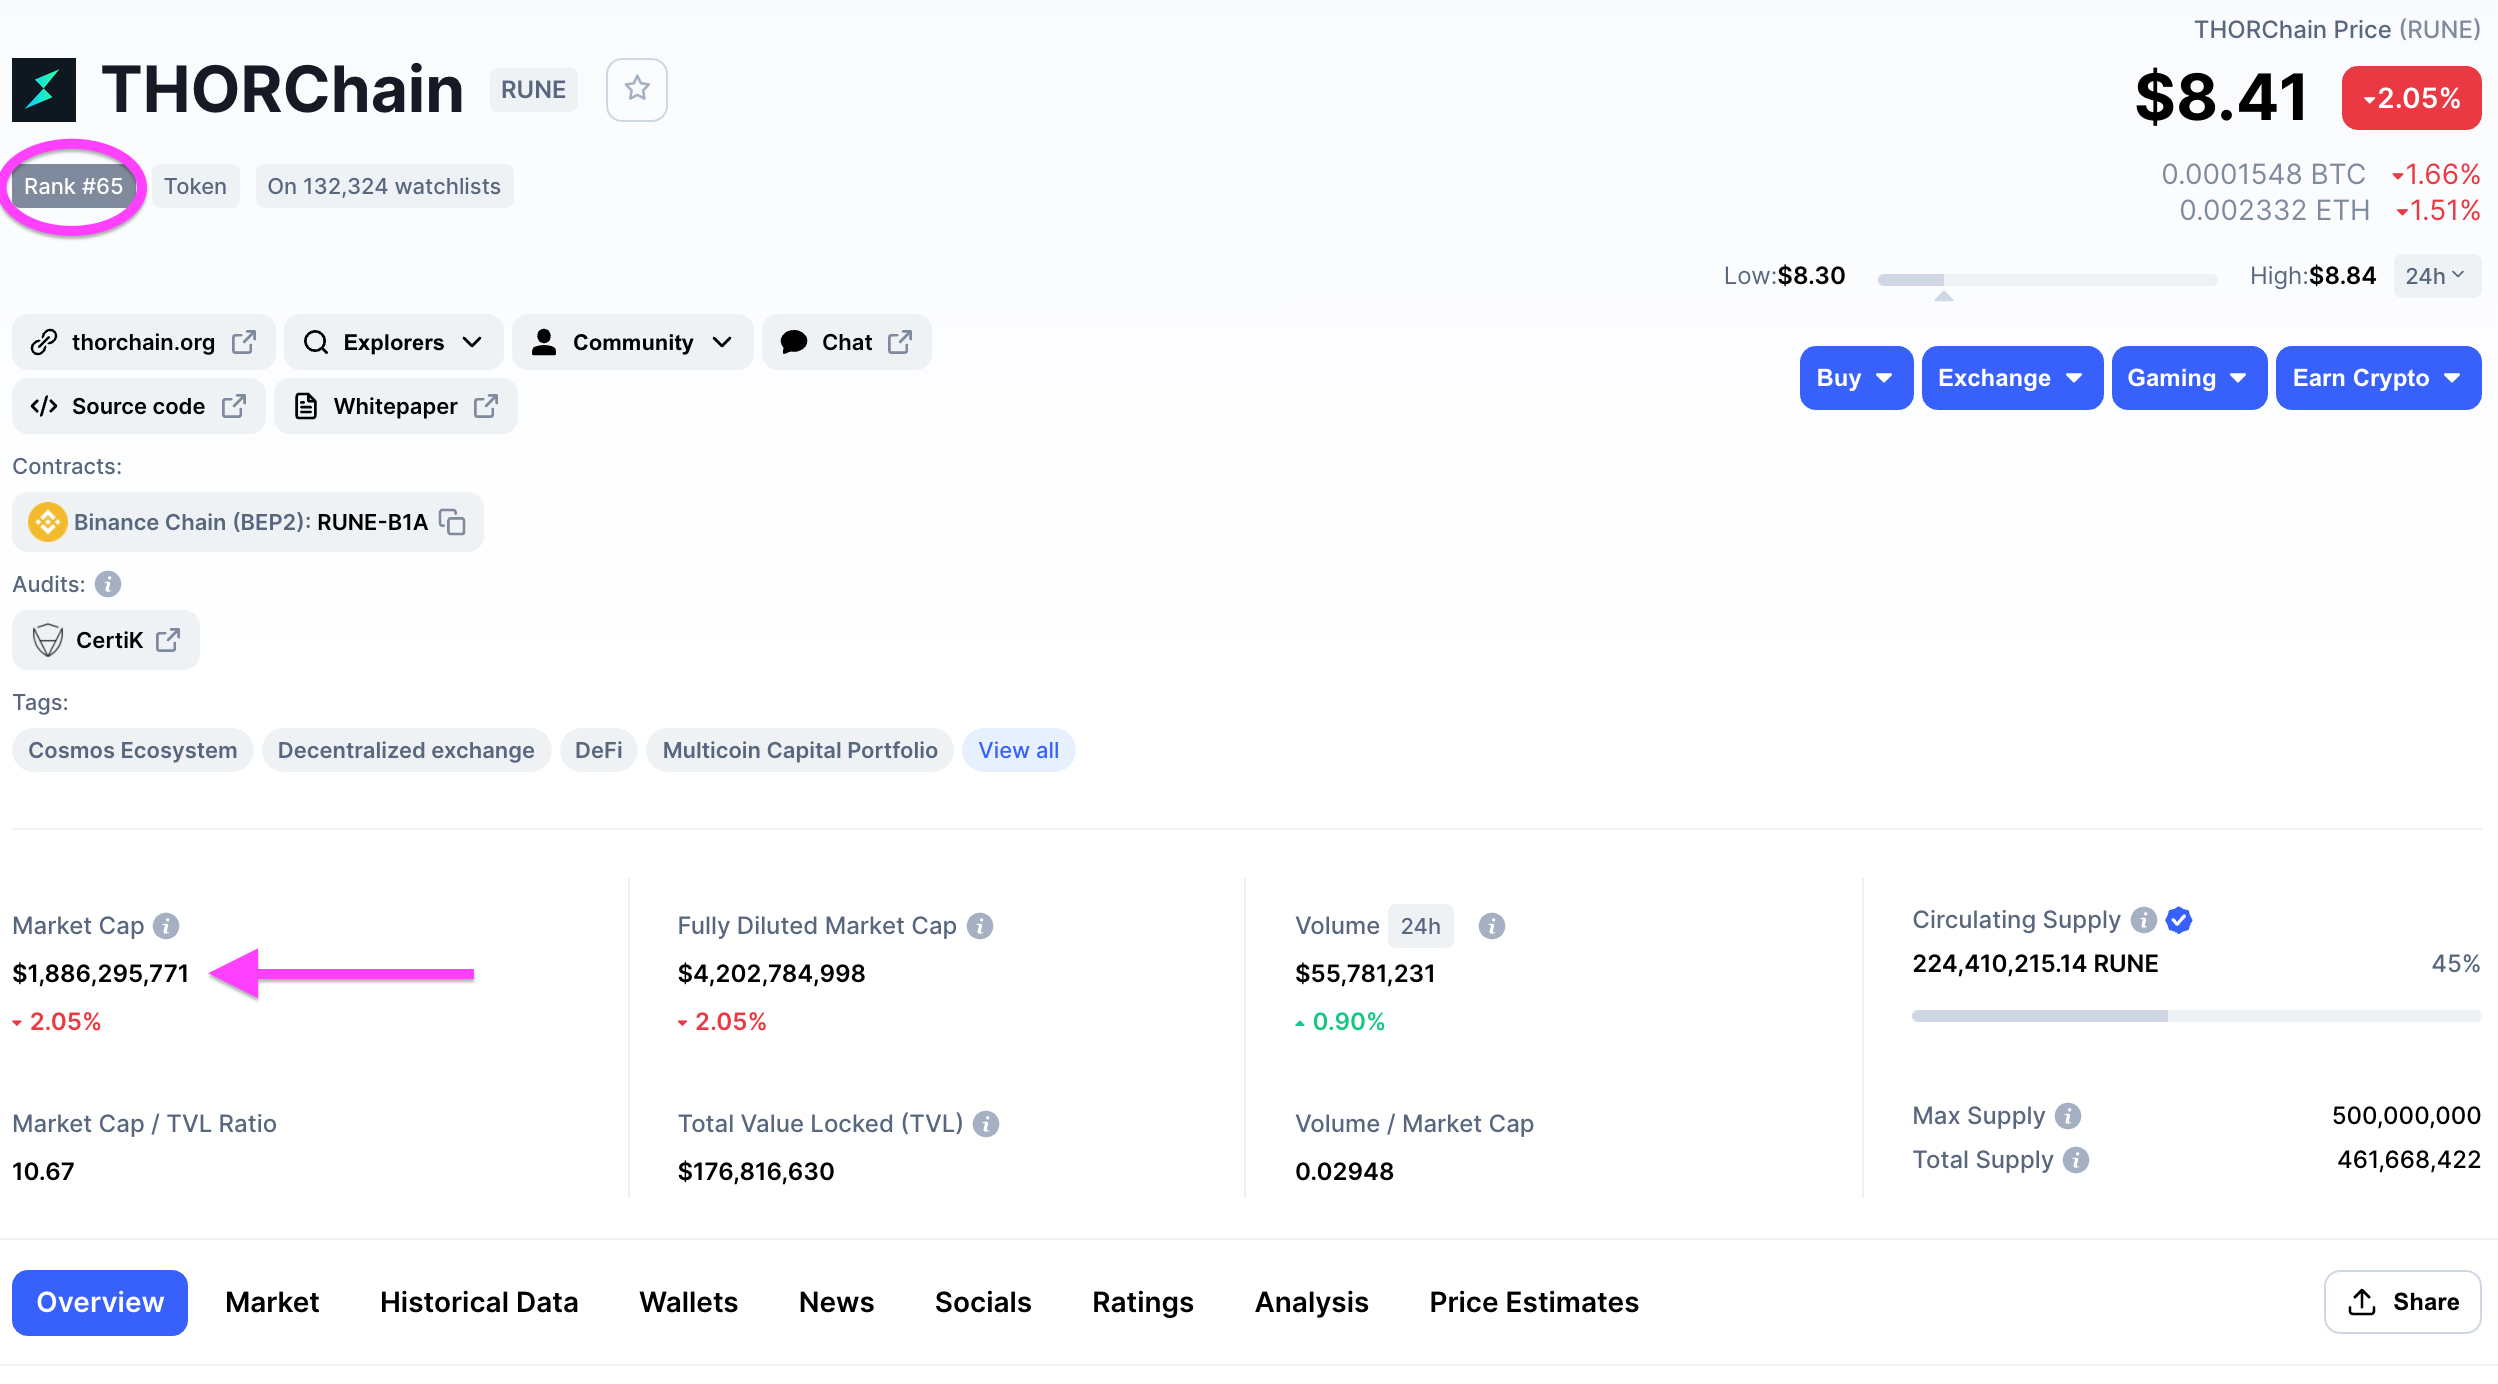Open the Whitepaper document link
Viewport: 2498px width, 1384px height.
tap(396, 407)
